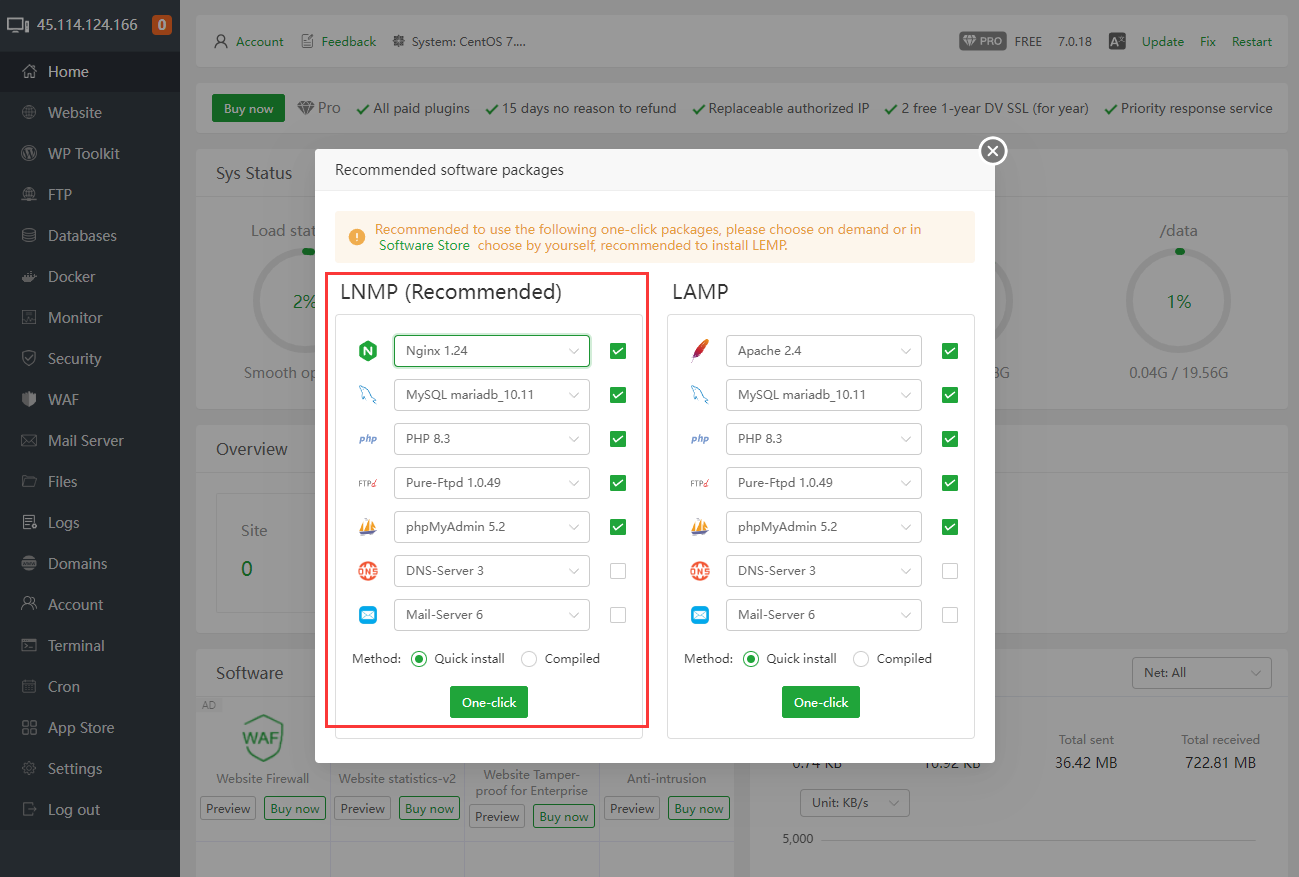The height and width of the screenshot is (877, 1299).
Task: Enable the Mail-Server 6 checkbox in LNMP
Action: (x=618, y=615)
